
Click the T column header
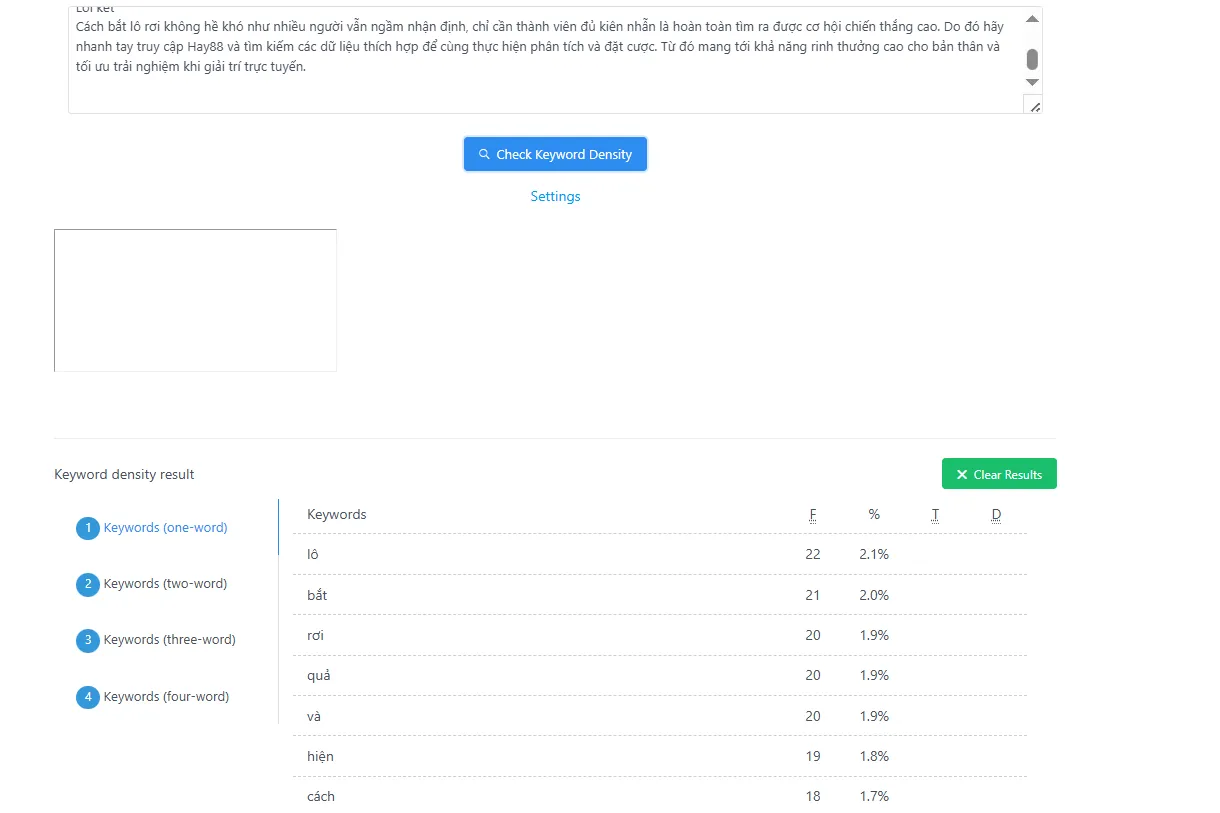935,515
